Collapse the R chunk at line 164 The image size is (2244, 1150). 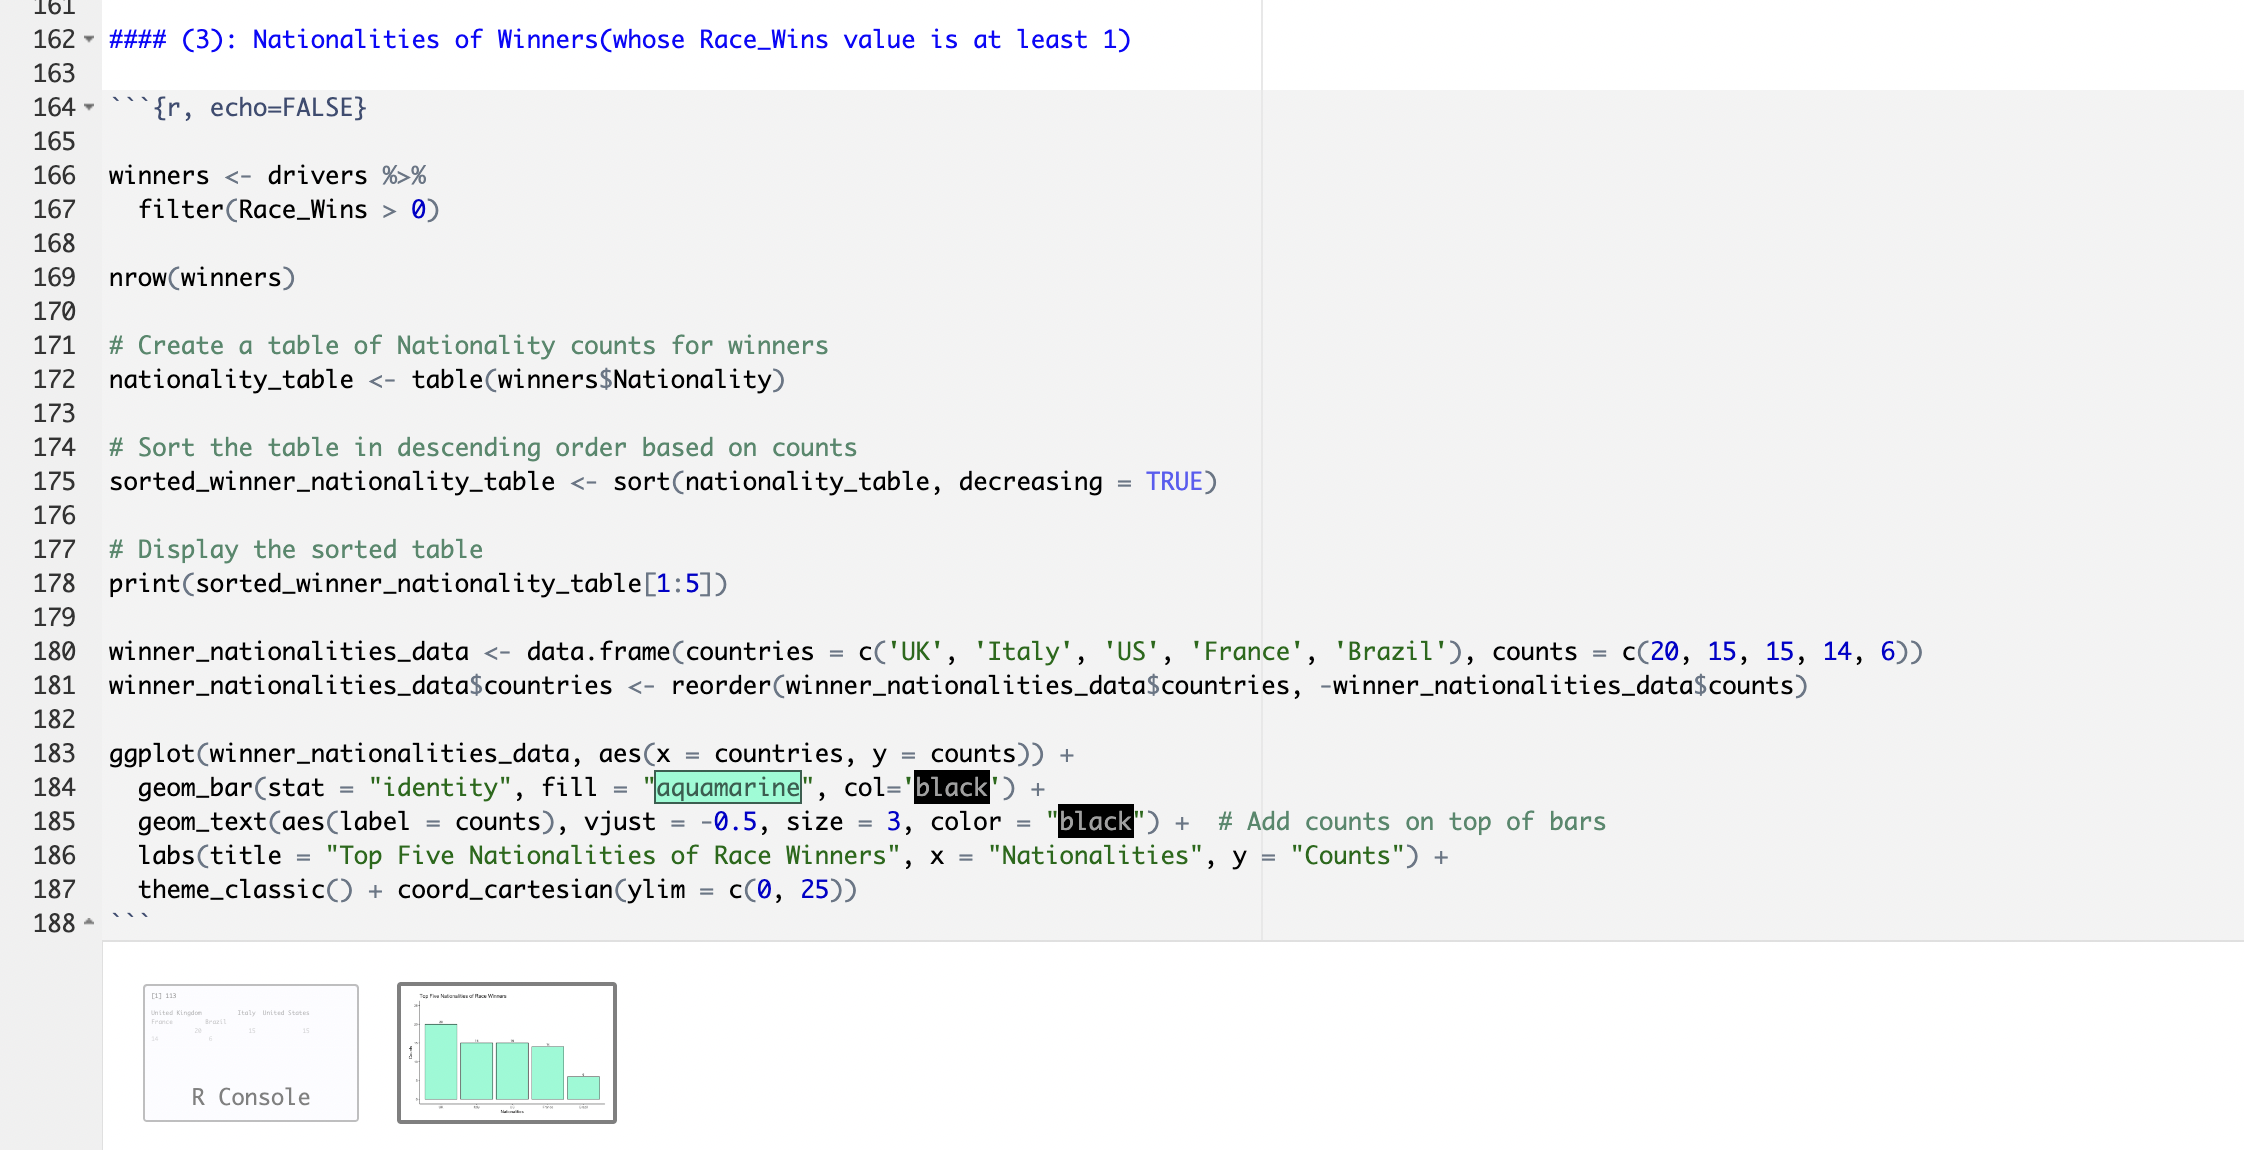coord(89,107)
